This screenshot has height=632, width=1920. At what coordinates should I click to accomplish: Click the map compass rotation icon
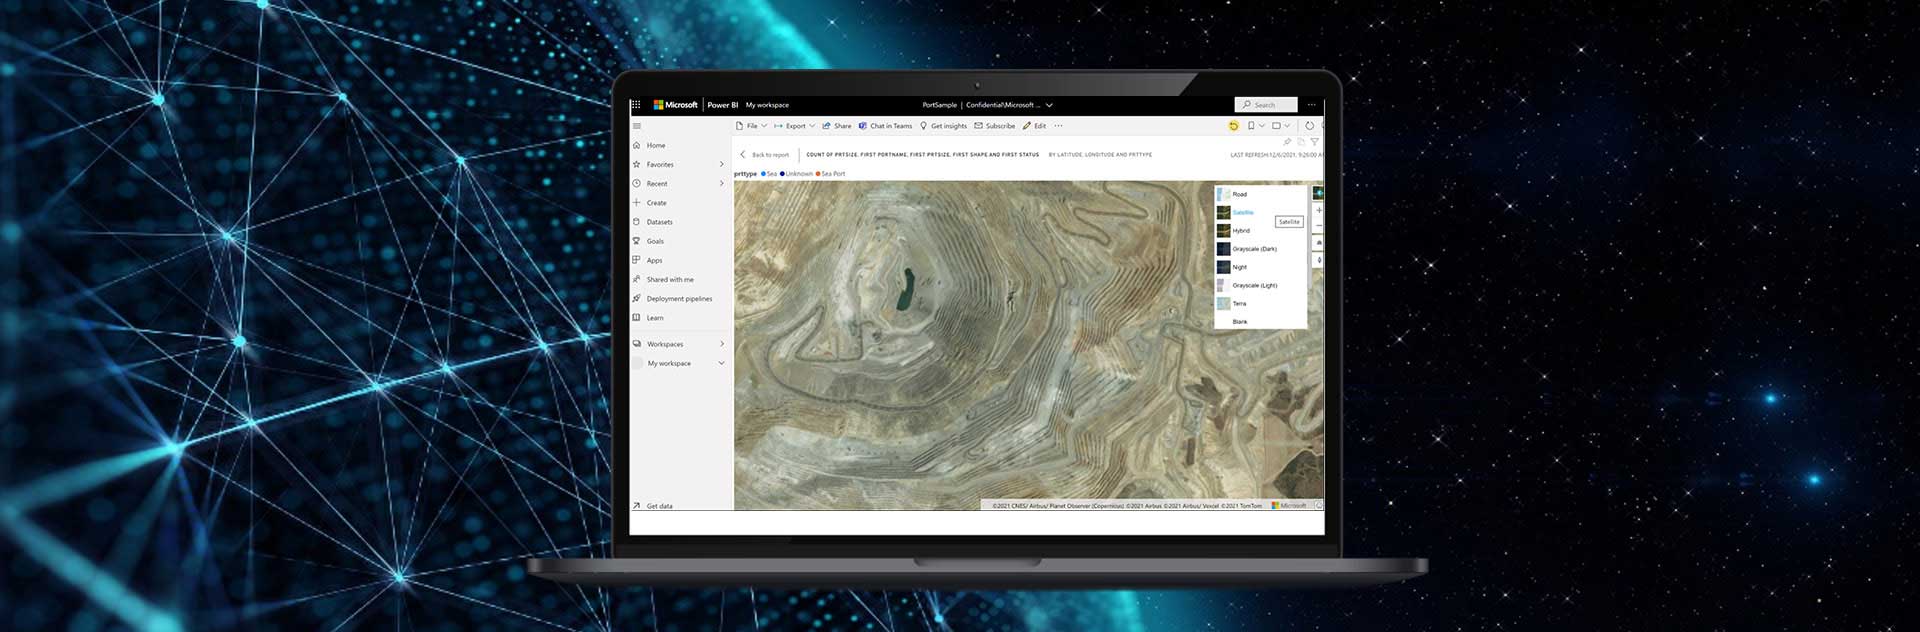click(x=1319, y=260)
